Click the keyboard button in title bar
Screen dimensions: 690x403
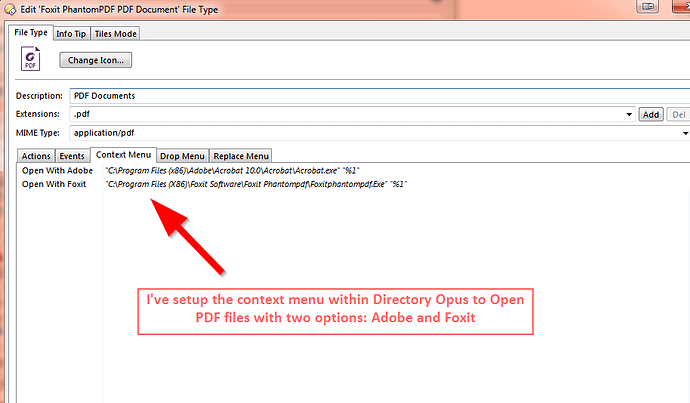648,6
